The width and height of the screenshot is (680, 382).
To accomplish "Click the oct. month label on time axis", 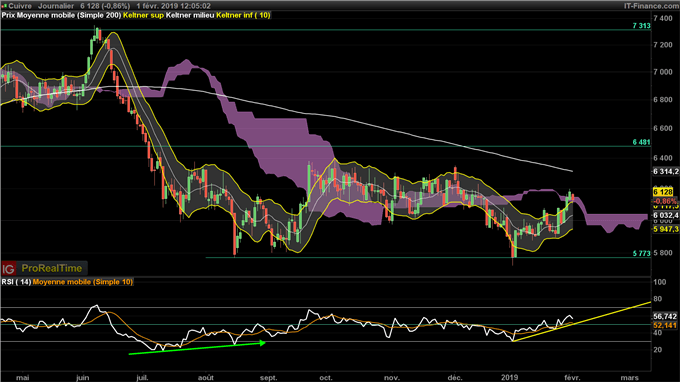I will click(x=326, y=378).
